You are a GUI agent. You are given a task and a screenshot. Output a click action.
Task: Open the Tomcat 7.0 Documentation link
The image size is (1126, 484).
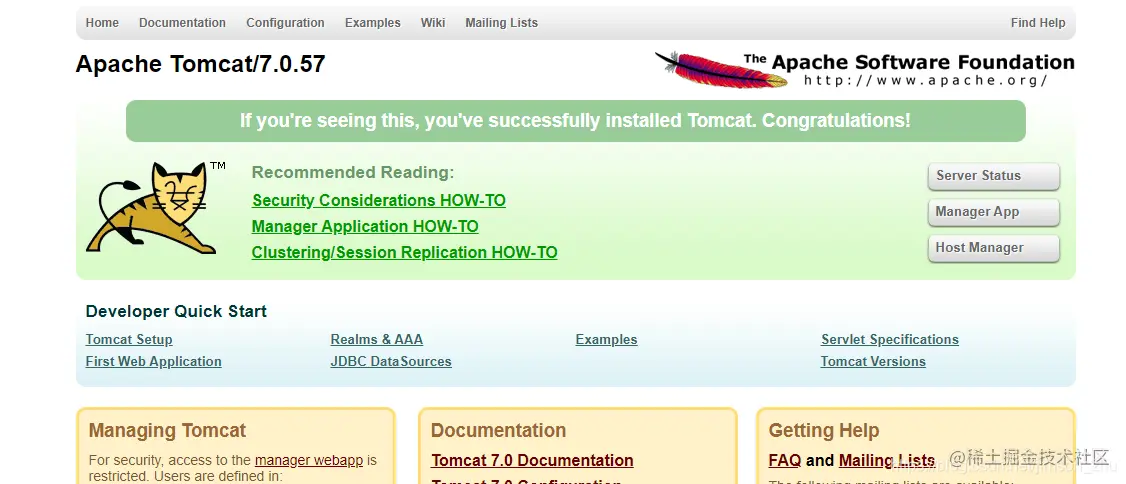(x=532, y=460)
